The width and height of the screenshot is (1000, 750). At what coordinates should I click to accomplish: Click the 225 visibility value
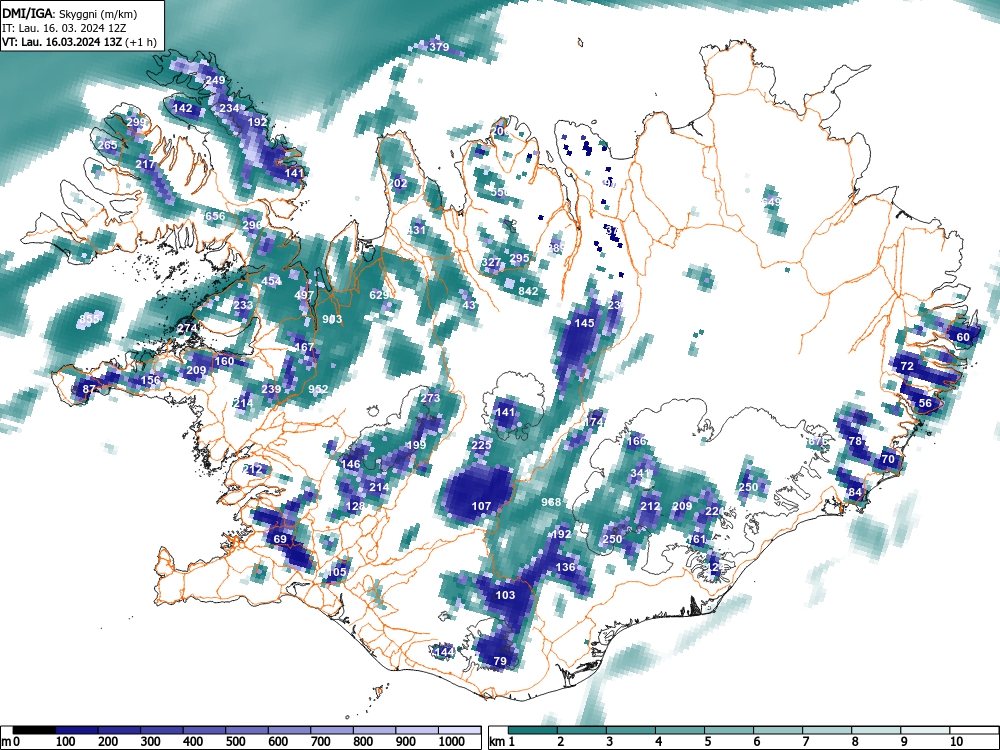coord(482,445)
